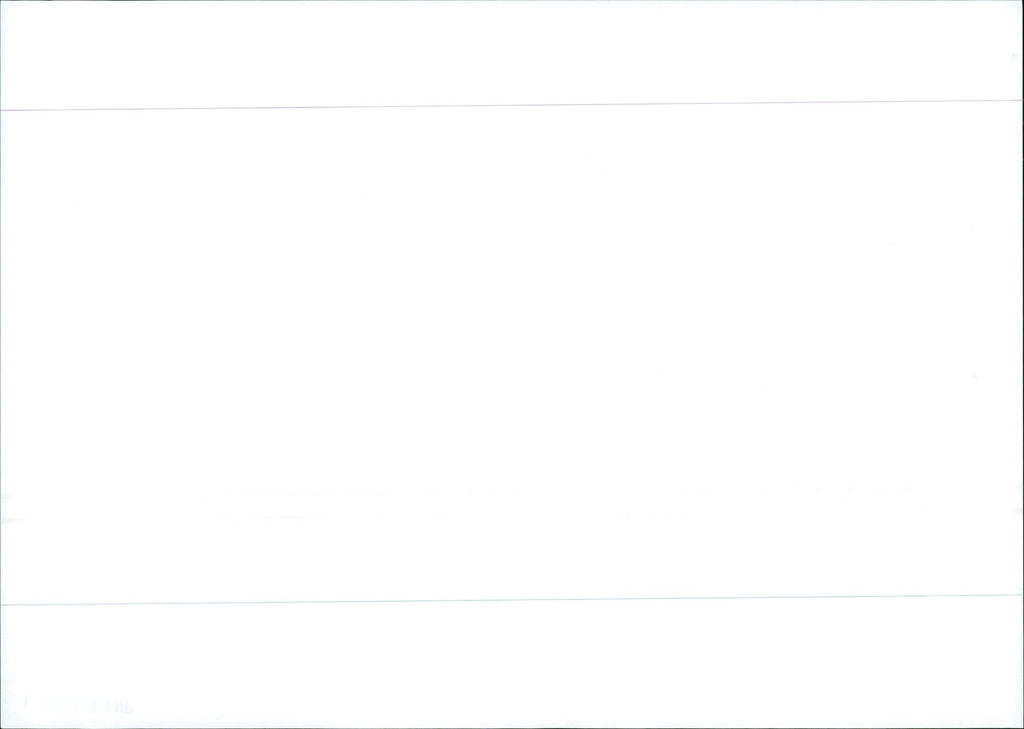
Task: Click the center of the bottom blank band
Action: tap(512, 664)
